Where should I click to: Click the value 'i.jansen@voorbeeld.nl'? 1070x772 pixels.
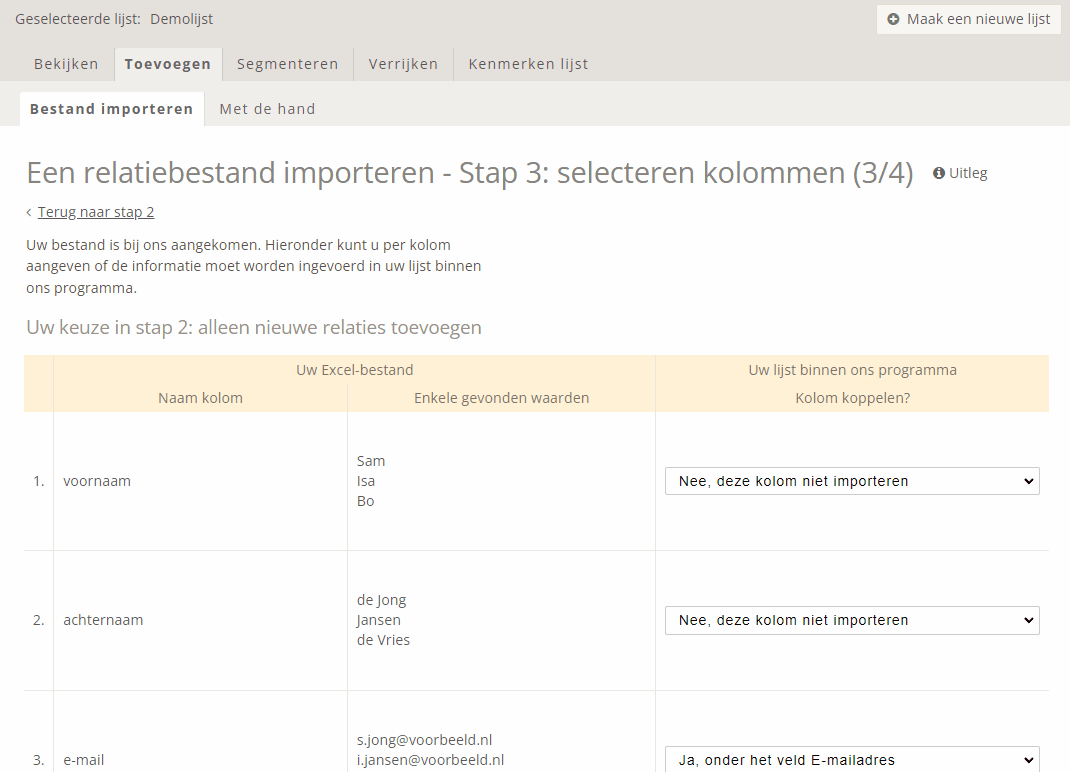click(x=431, y=760)
